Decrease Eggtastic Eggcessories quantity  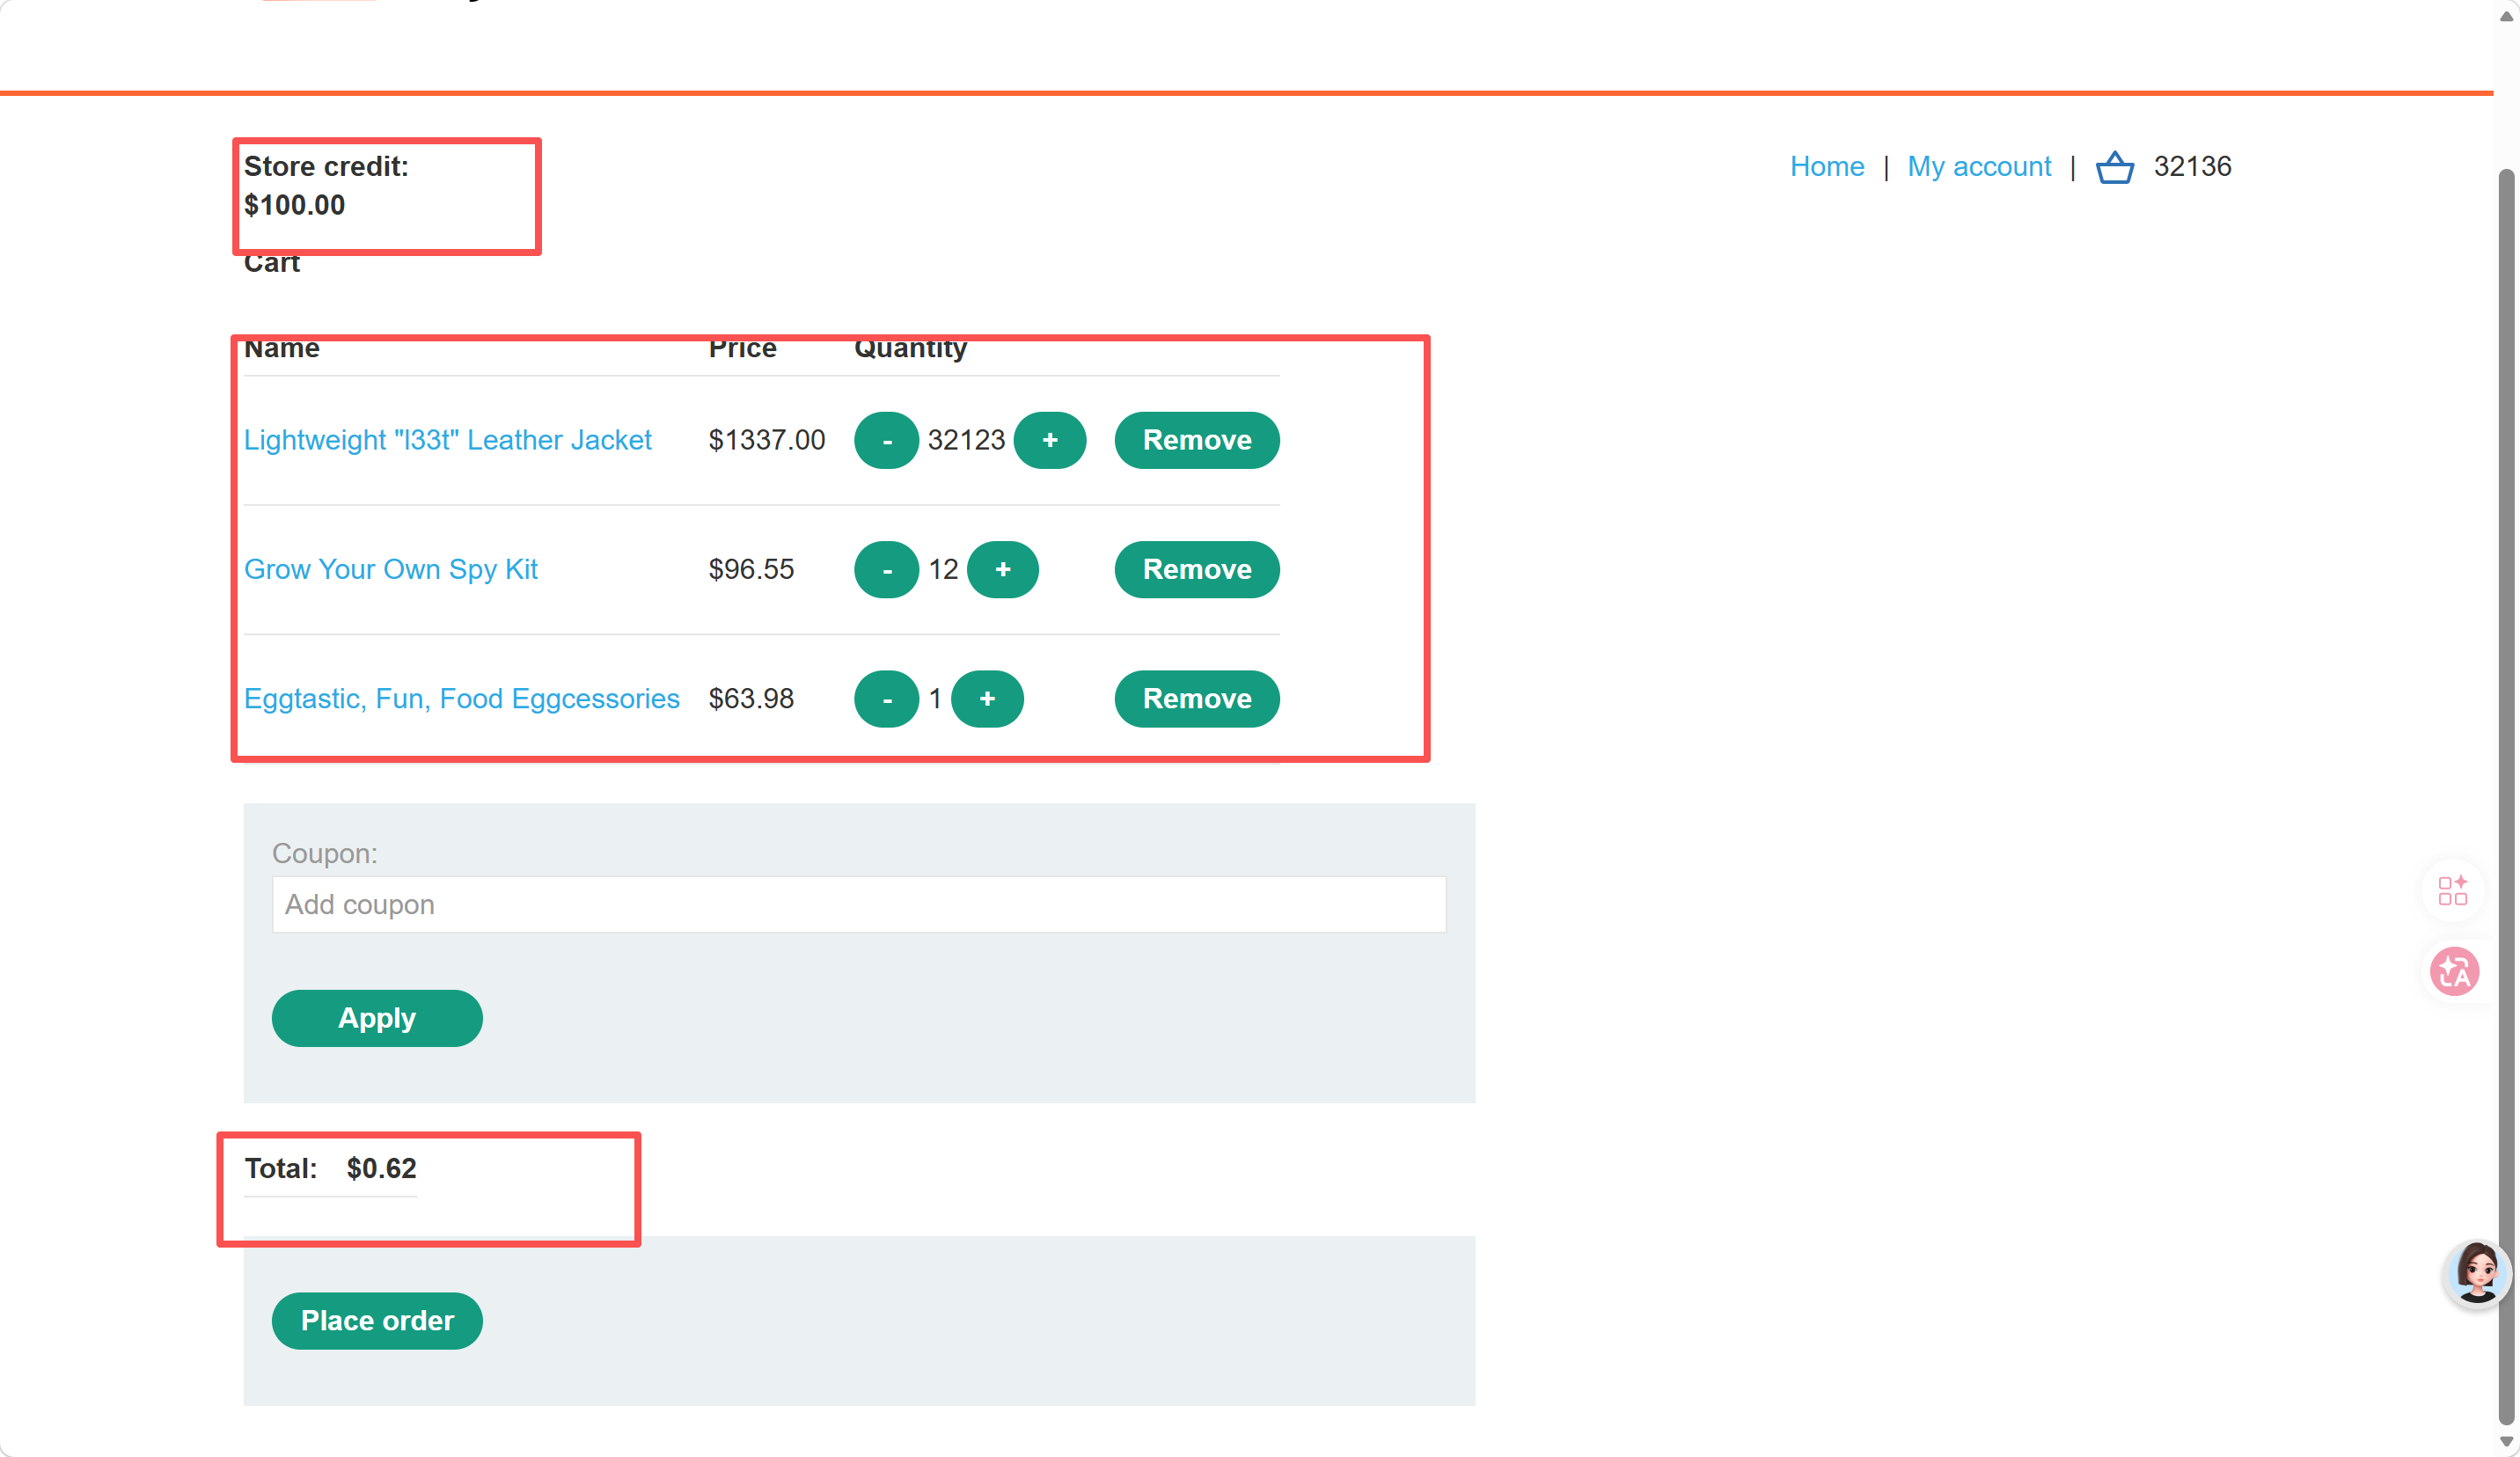click(886, 698)
